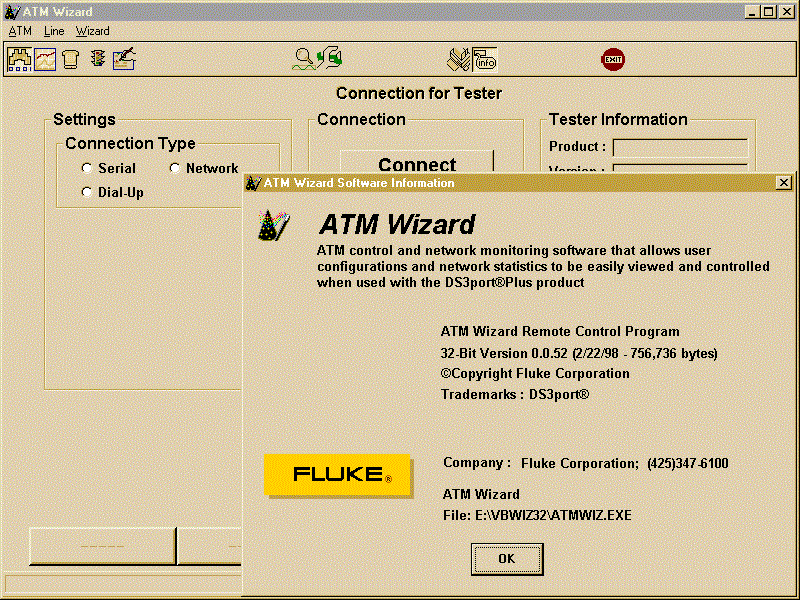The width and height of the screenshot is (800, 601).
Task: Click the large italic 'ATM Wizard' heading
Action: [397, 224]
